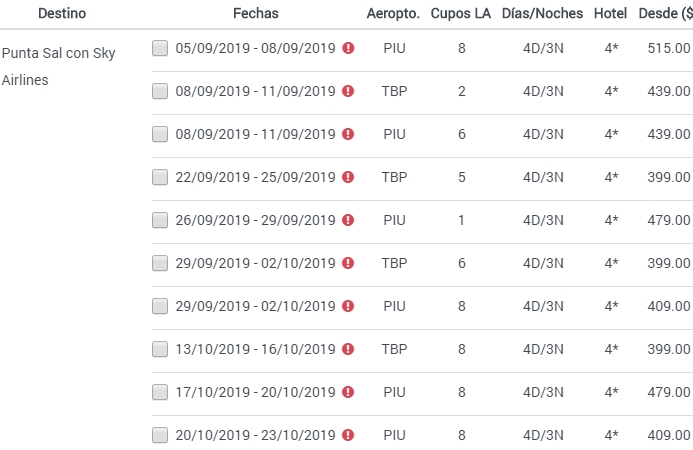Click the Punta Sal con Sky Airlines destination
The width and height of the screenshot is (693, 450).
(x=58, y=66)
